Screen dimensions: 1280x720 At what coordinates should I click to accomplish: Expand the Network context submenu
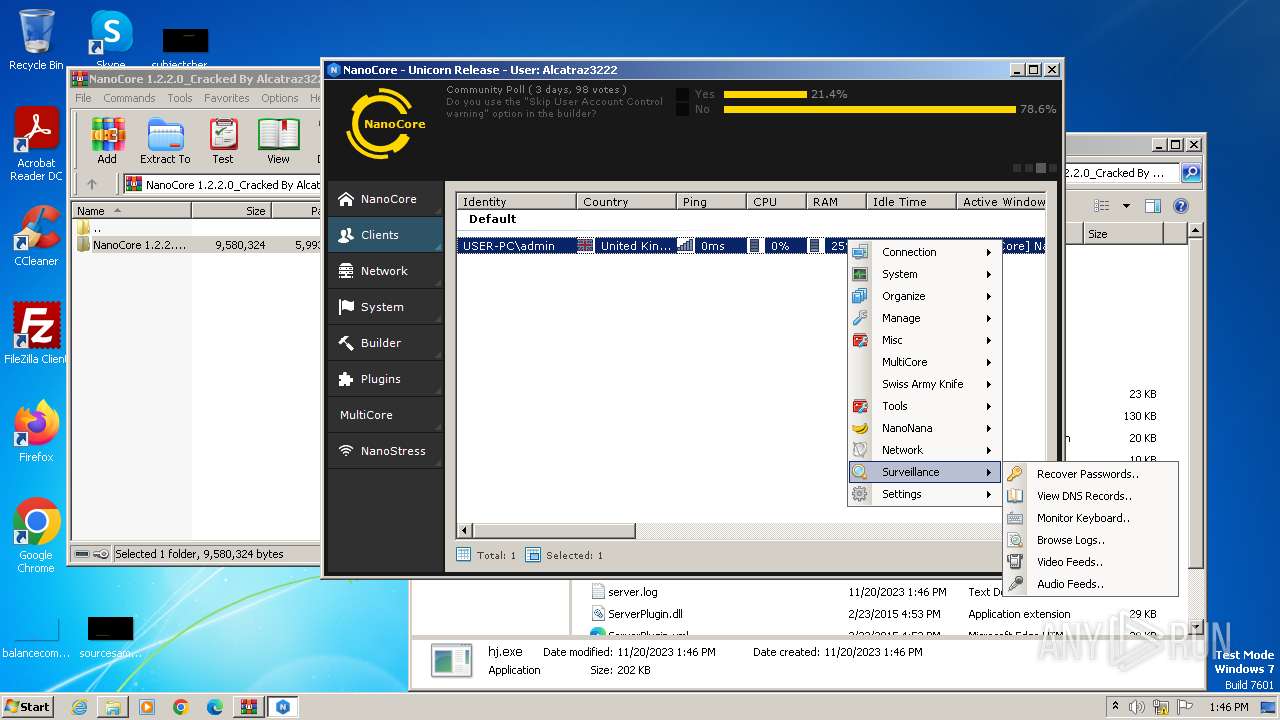click(924, 450)
